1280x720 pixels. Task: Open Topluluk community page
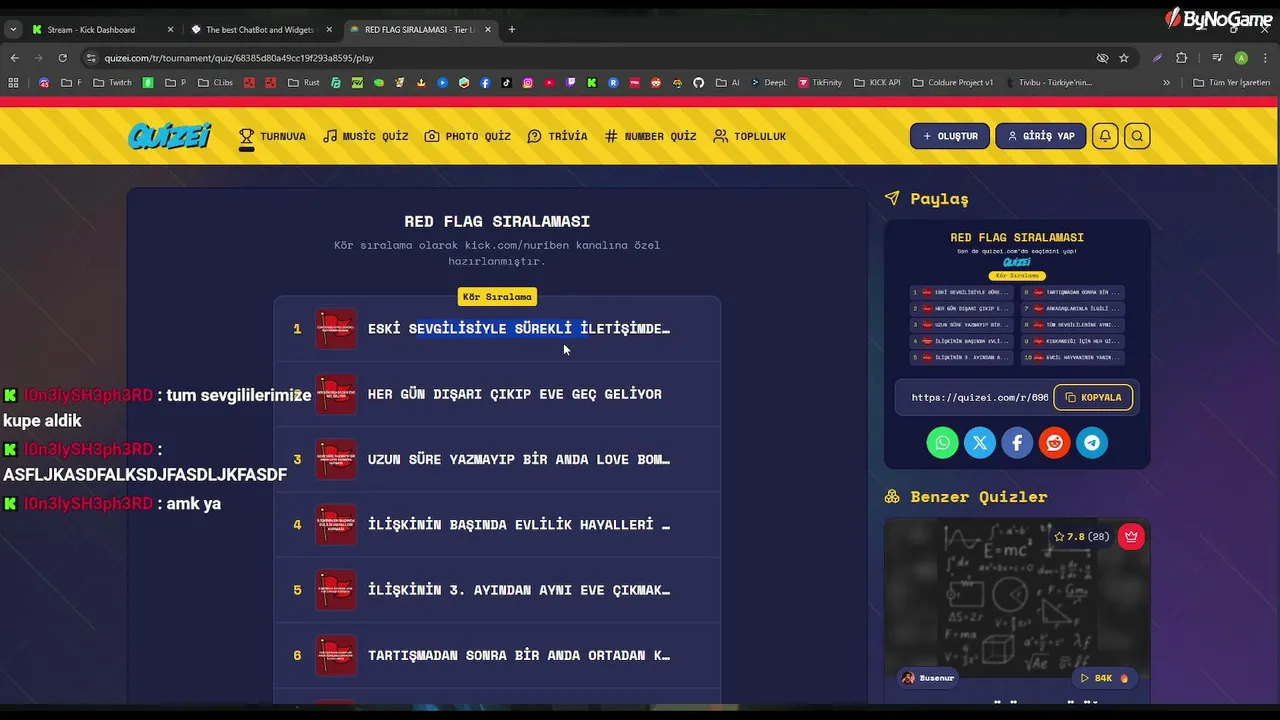tap(749, 136)
